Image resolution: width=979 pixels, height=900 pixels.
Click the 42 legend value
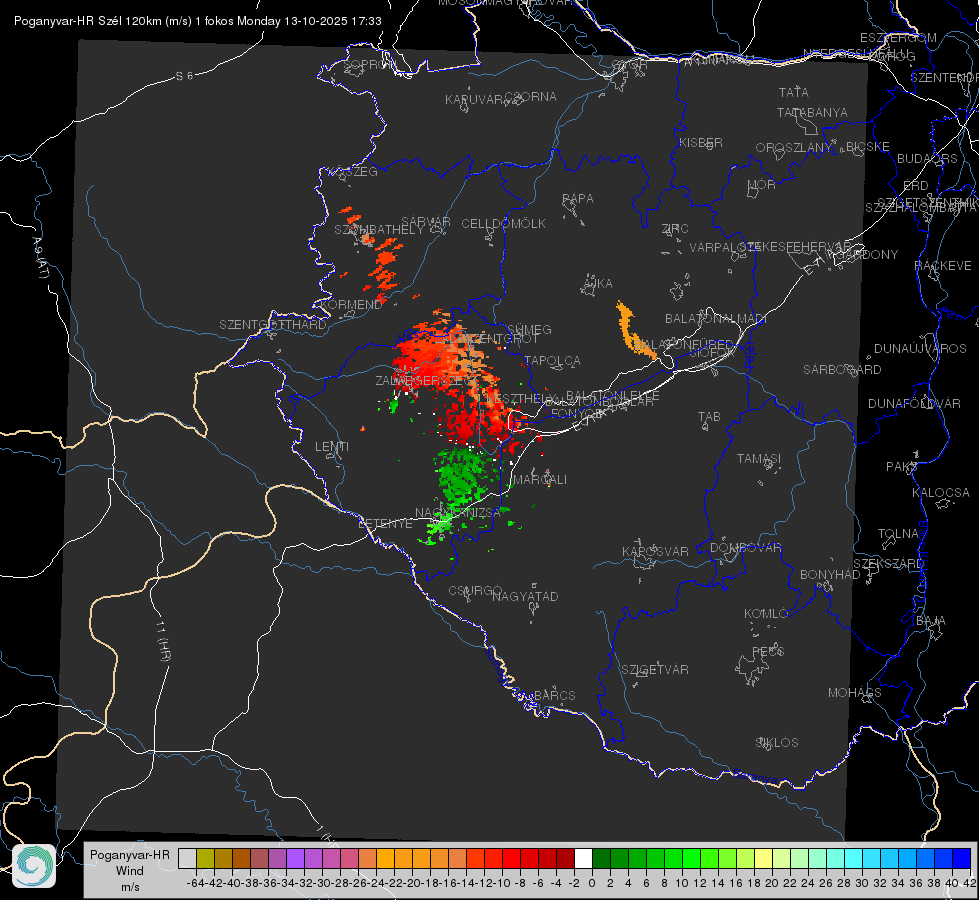click(970, 883)
